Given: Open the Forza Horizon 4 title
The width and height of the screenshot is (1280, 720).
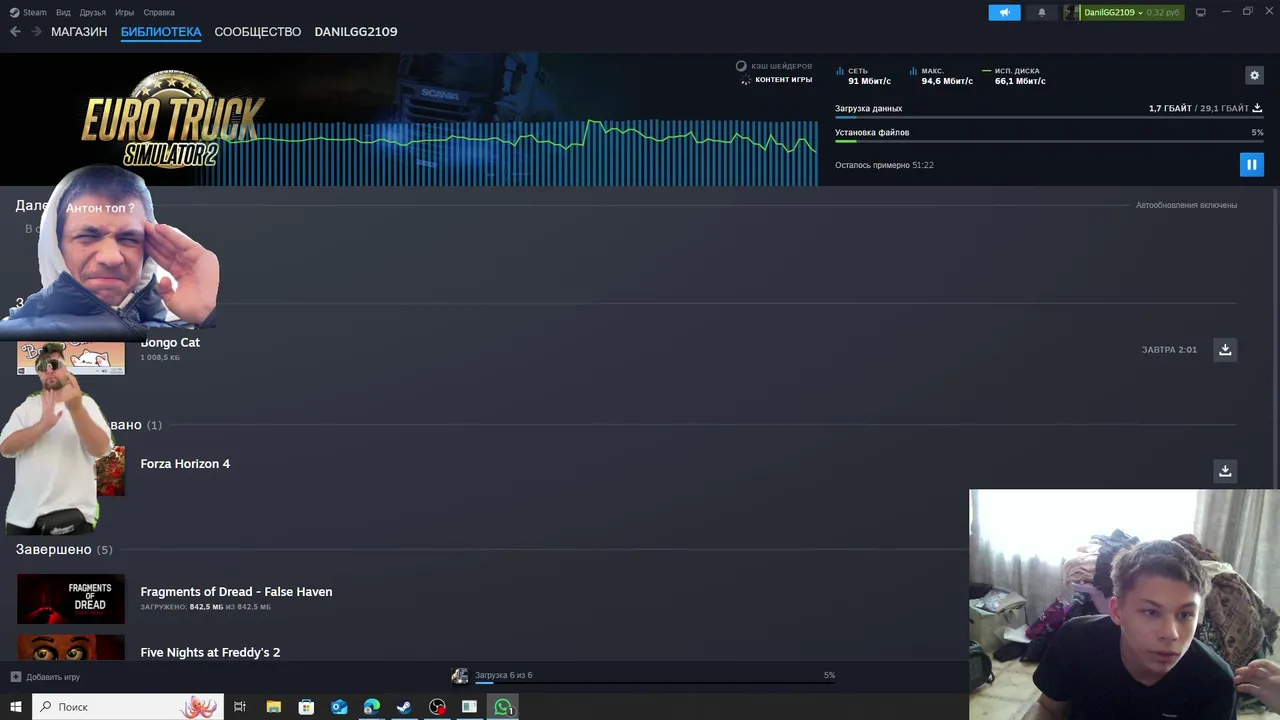Looking at the screenshot, I should click(185, 464).
